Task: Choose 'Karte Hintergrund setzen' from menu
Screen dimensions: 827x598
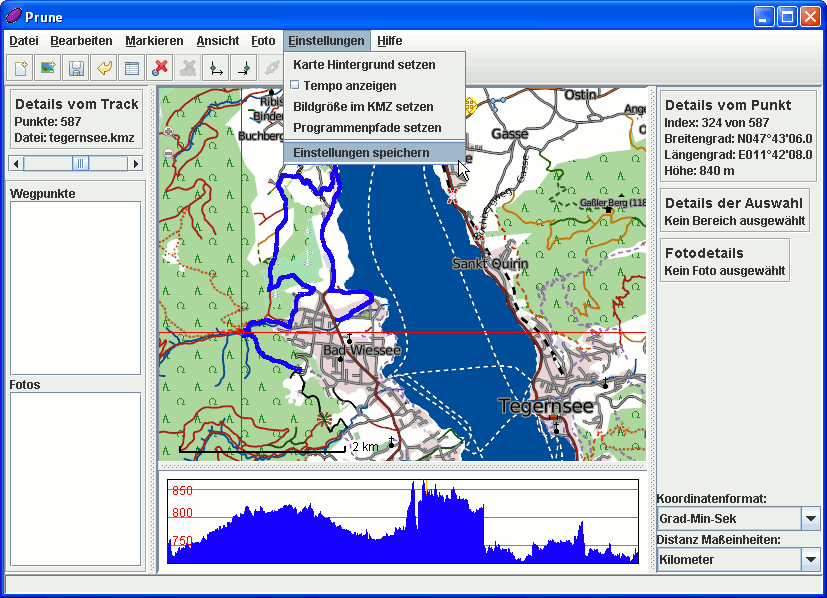Action: 364,65
